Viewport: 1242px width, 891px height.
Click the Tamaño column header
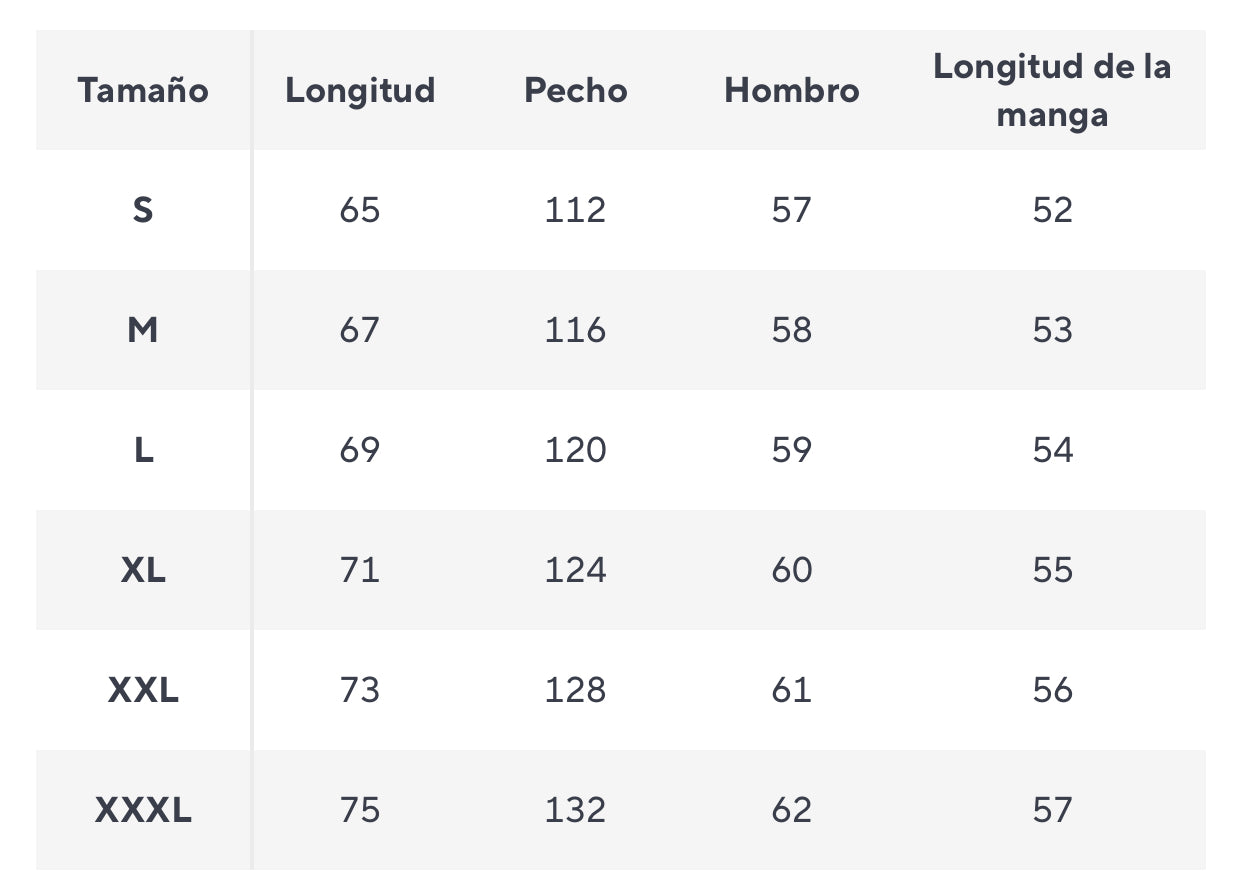point(143,90)
